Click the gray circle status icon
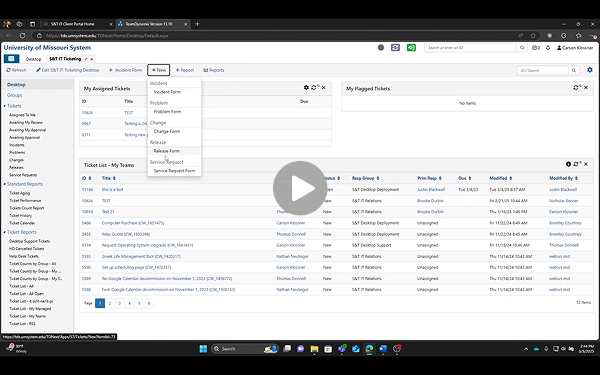Viewport: 600px width, 375px height. (x=381, y=47)
